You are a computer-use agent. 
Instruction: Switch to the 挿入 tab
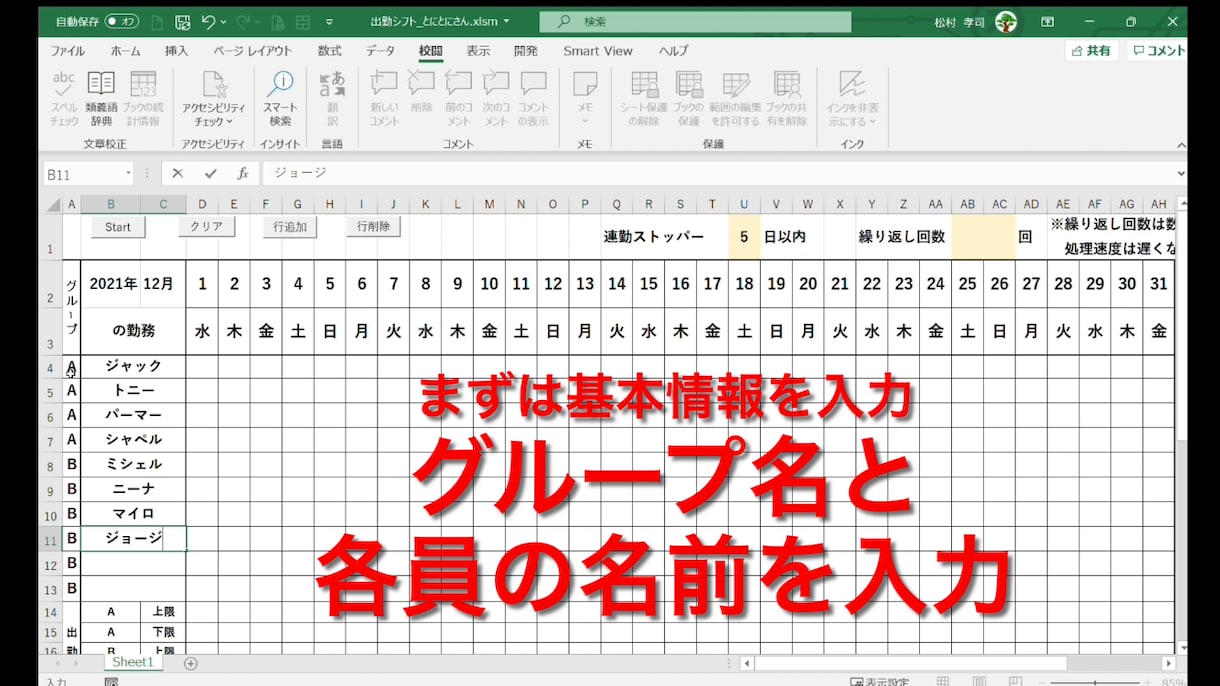coord(176,51)
